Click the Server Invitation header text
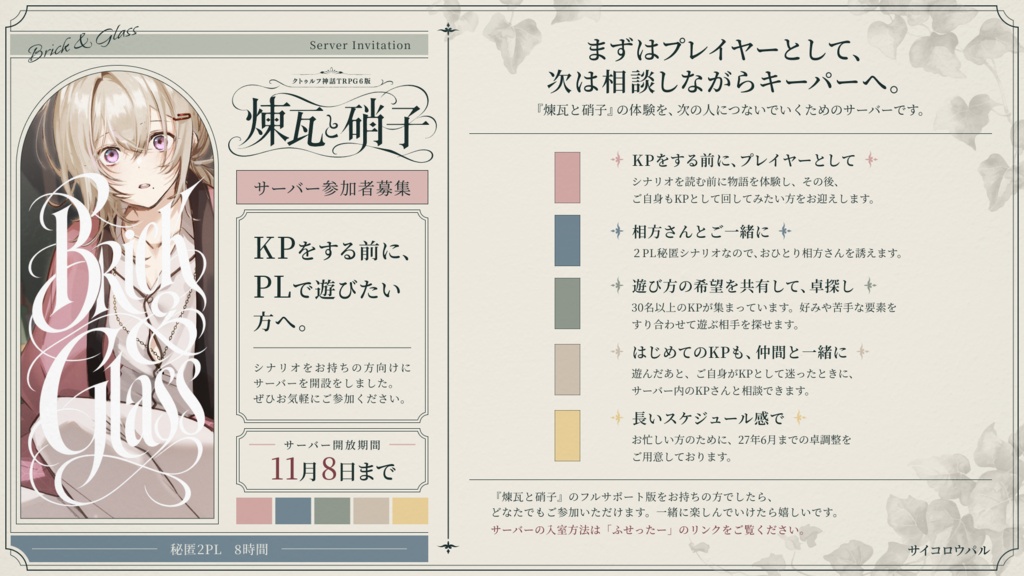 (x=360, y=45)
